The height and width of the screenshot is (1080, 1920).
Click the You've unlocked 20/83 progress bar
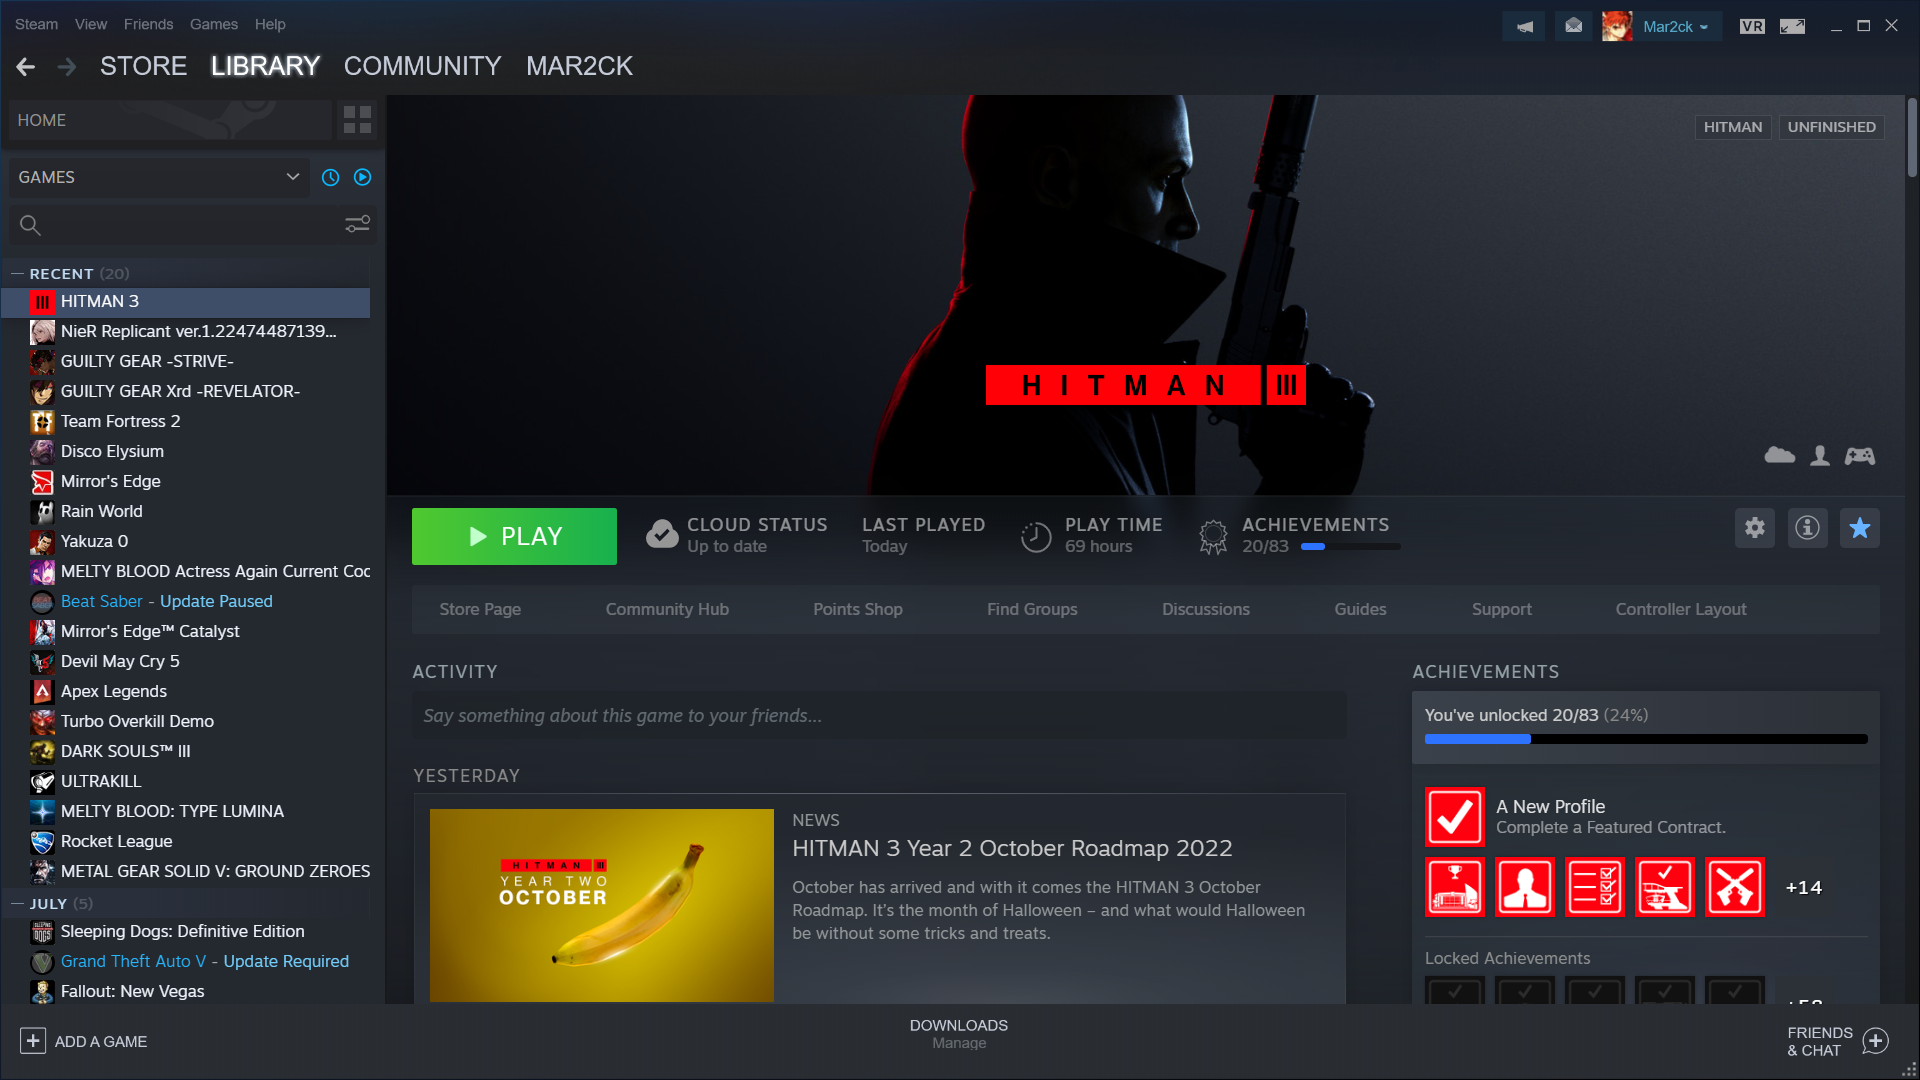[x=1646, y=739]
